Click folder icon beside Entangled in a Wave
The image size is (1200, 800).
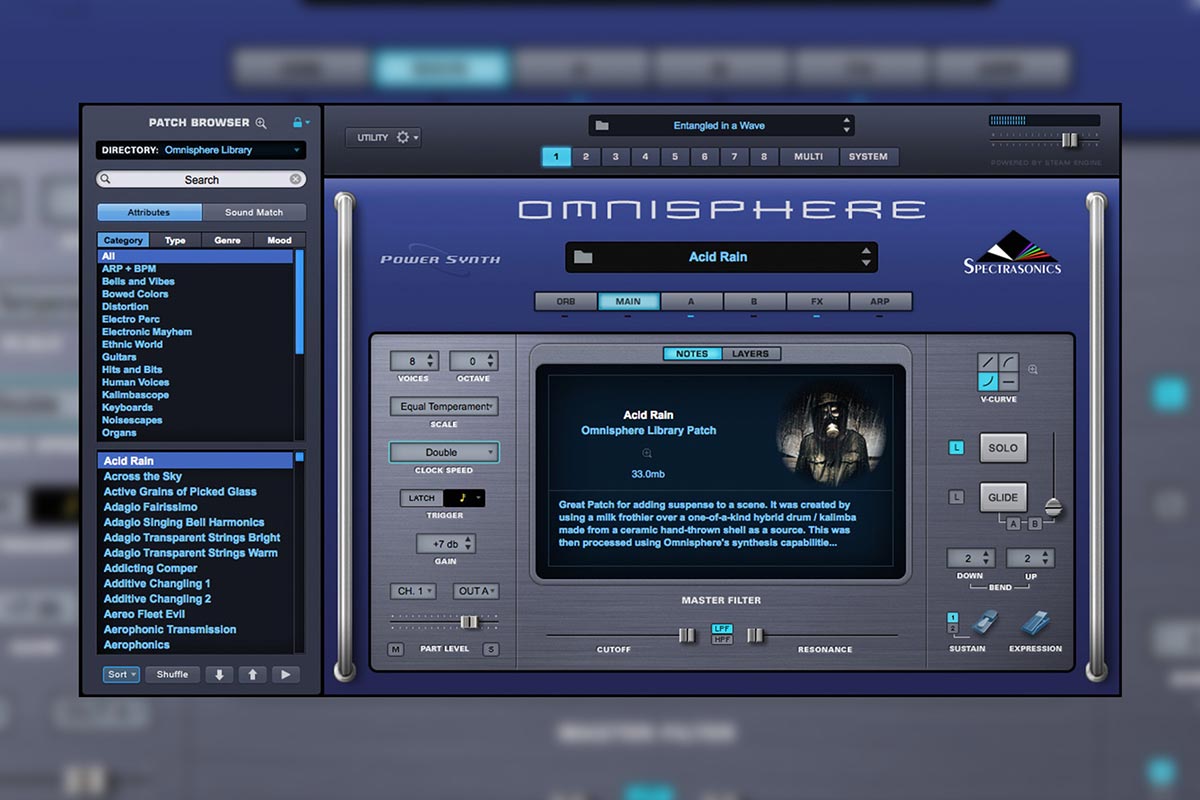click(602, 126)
